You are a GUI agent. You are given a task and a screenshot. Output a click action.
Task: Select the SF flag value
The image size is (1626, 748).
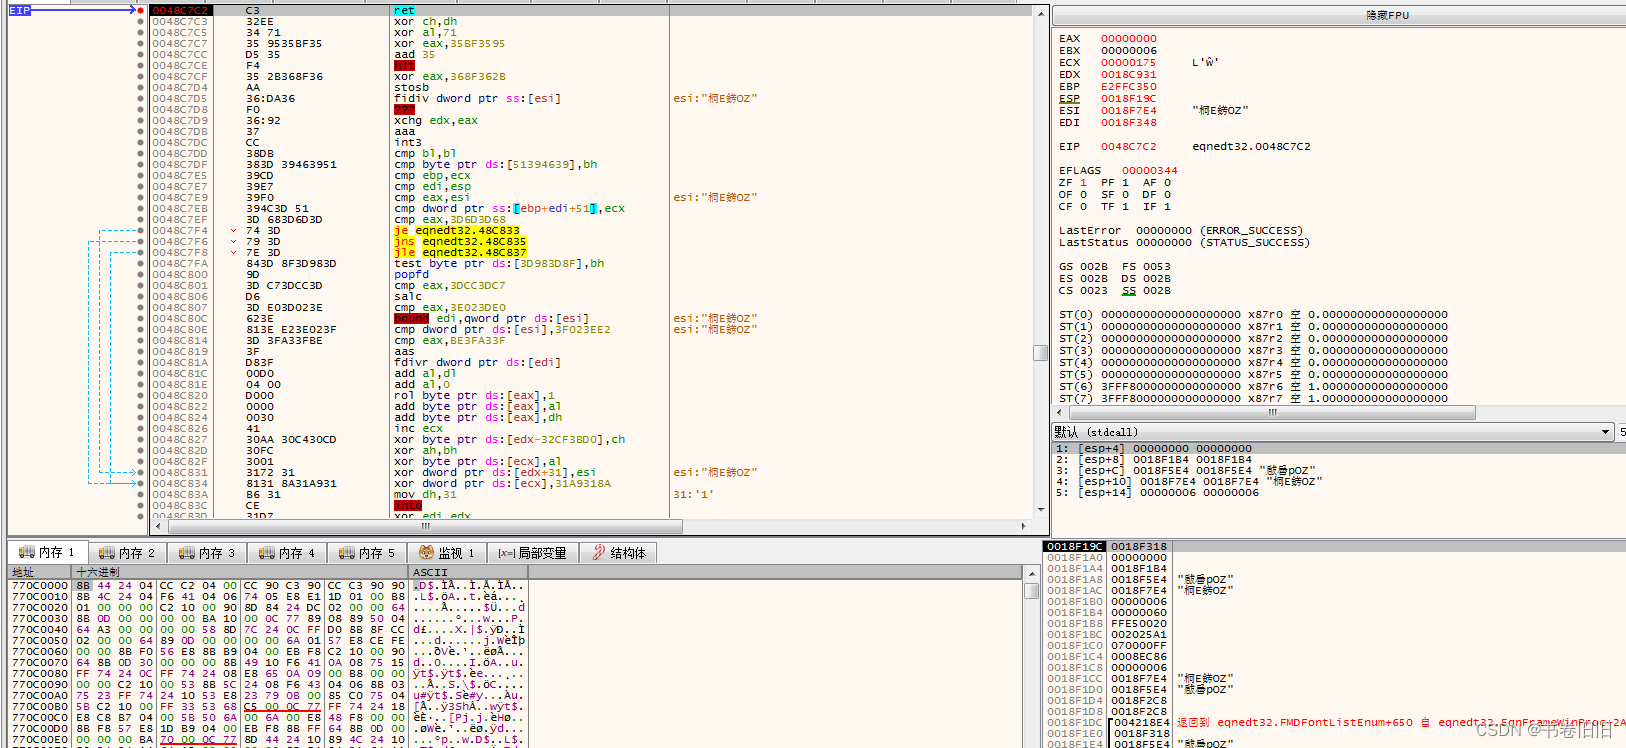pos(1125,195)
